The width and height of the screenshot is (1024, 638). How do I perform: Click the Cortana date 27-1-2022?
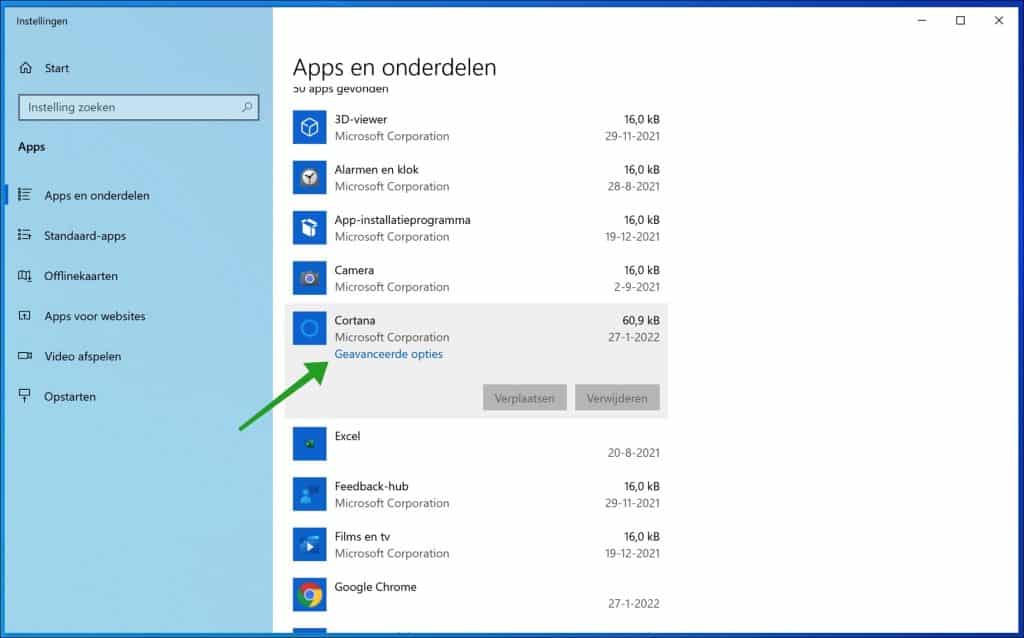[633, 338]
